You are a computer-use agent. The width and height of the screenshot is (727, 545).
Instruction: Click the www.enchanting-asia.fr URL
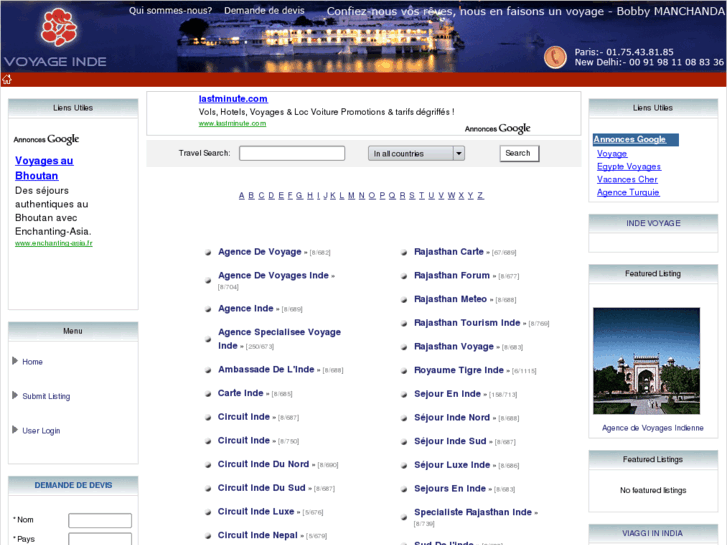[54, 243]
